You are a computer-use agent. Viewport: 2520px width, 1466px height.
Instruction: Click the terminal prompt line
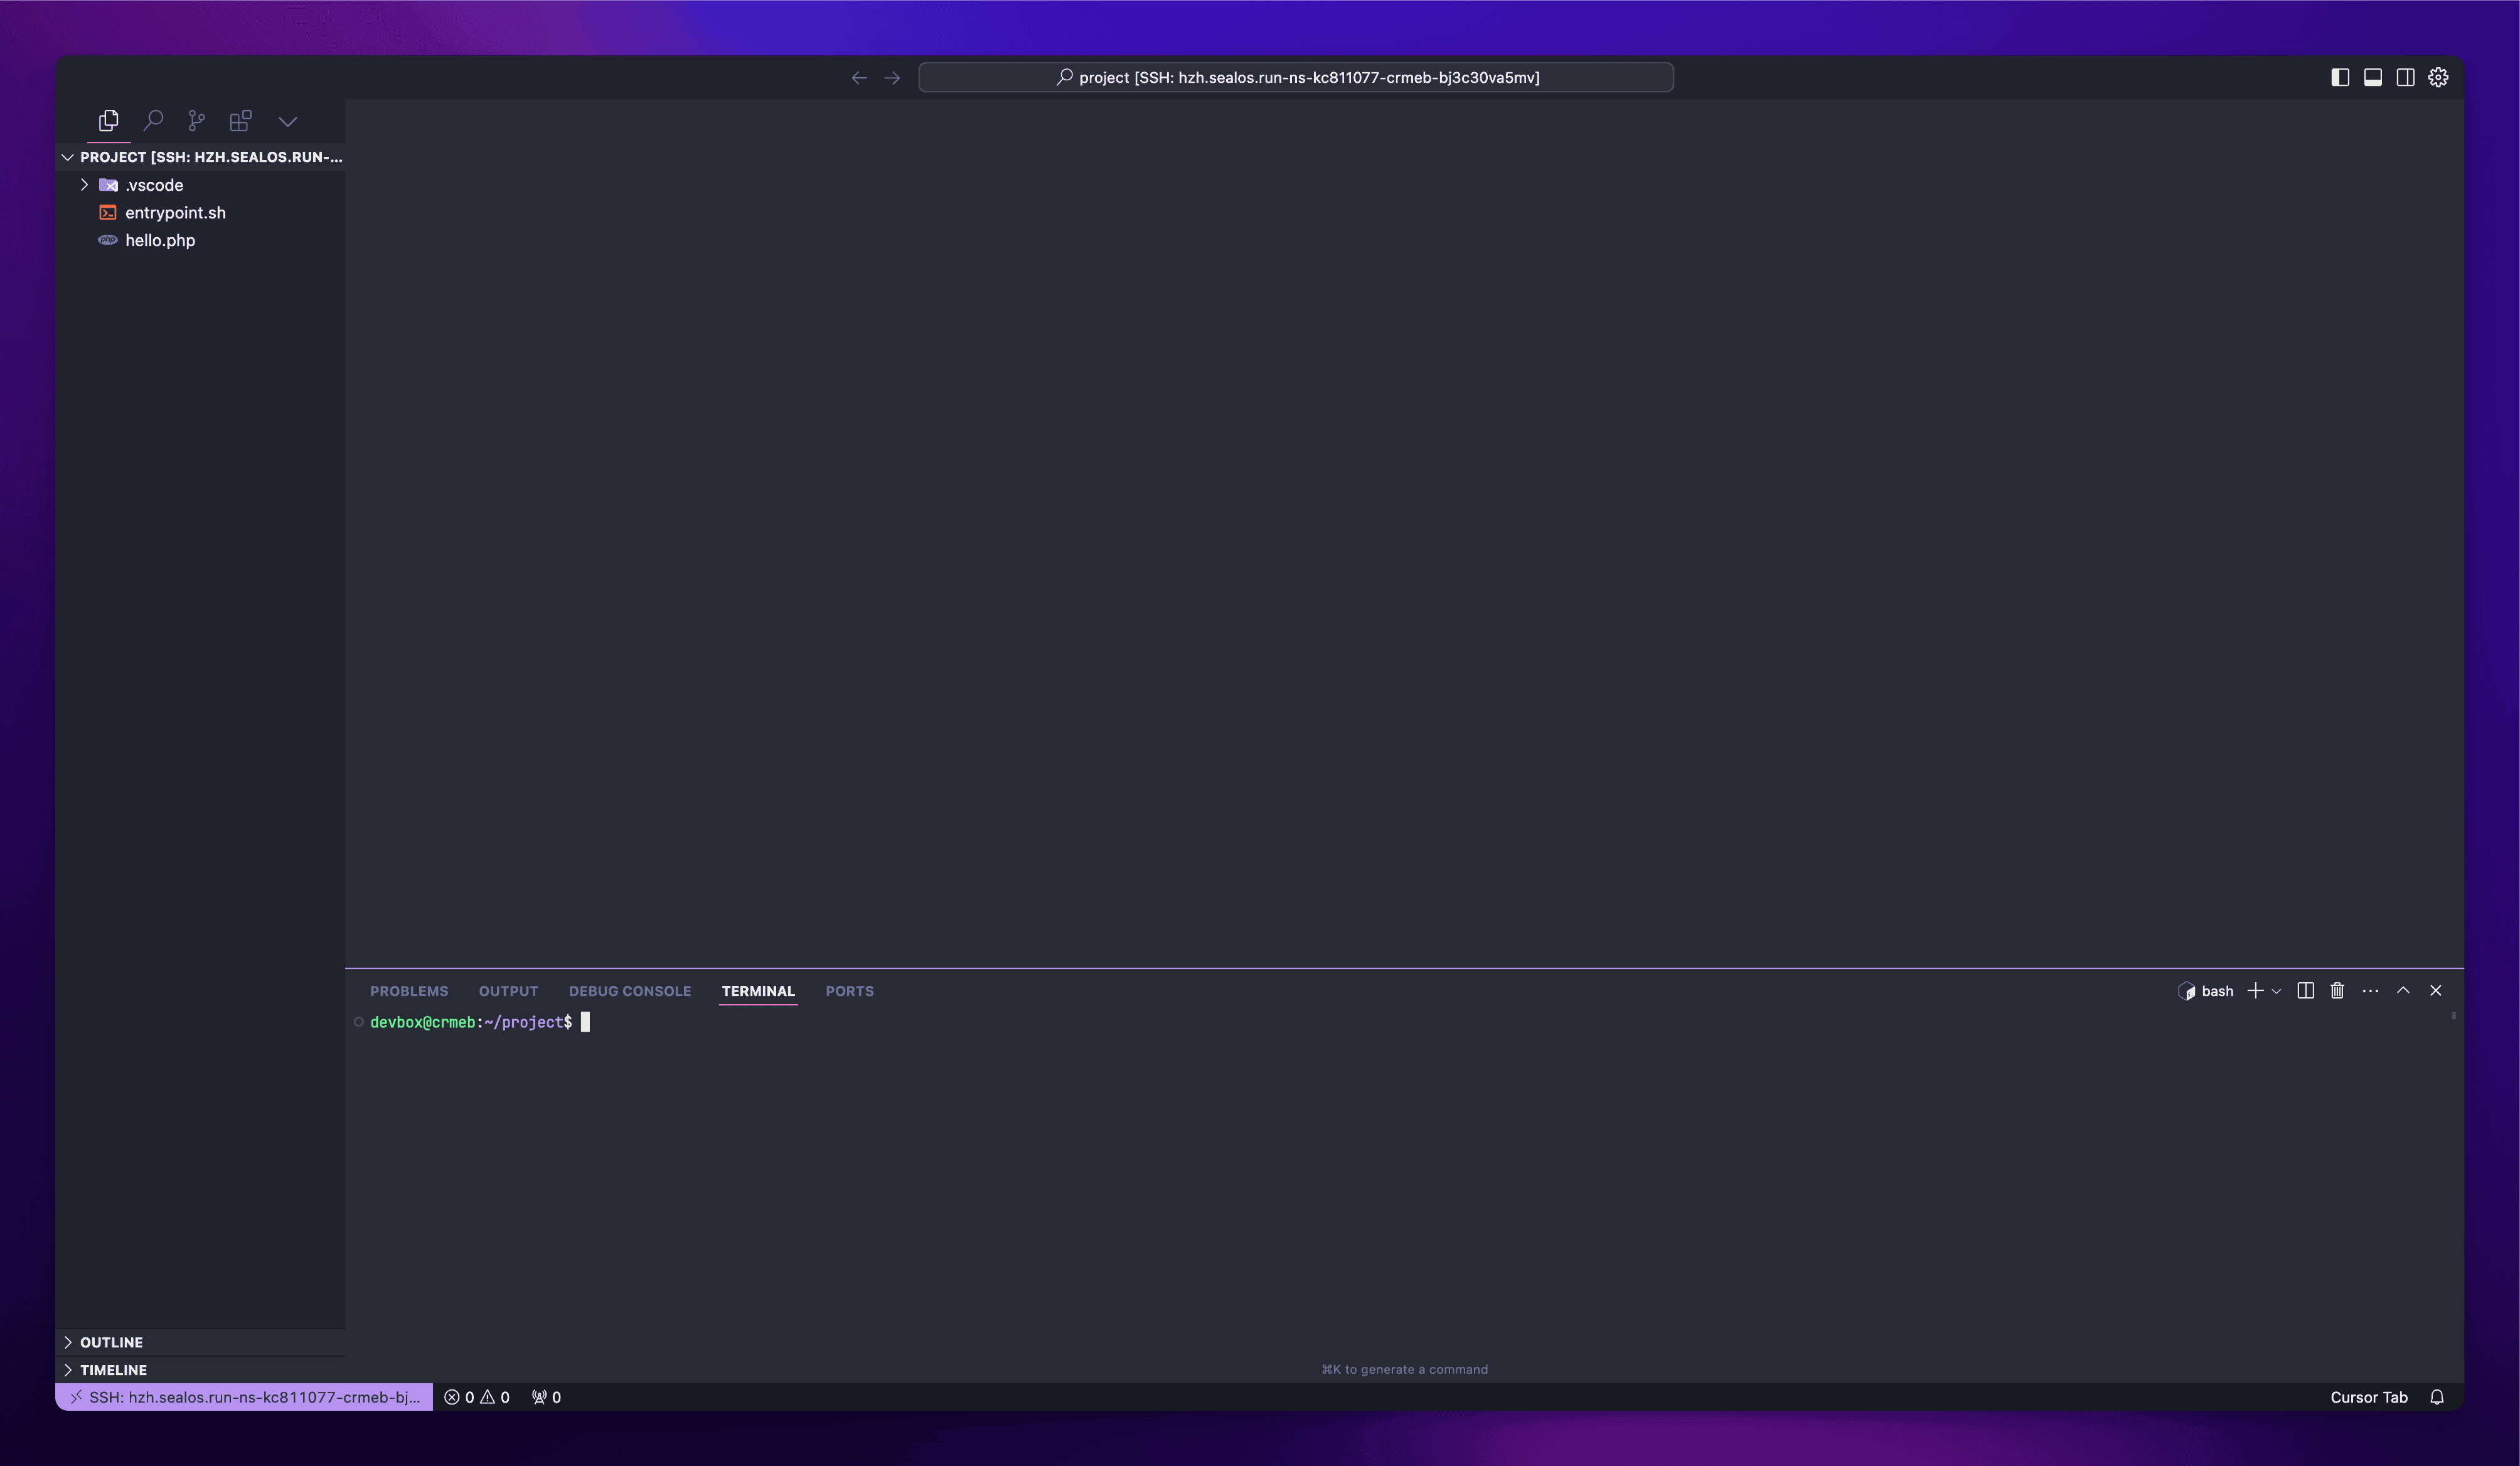[480, 1022]
